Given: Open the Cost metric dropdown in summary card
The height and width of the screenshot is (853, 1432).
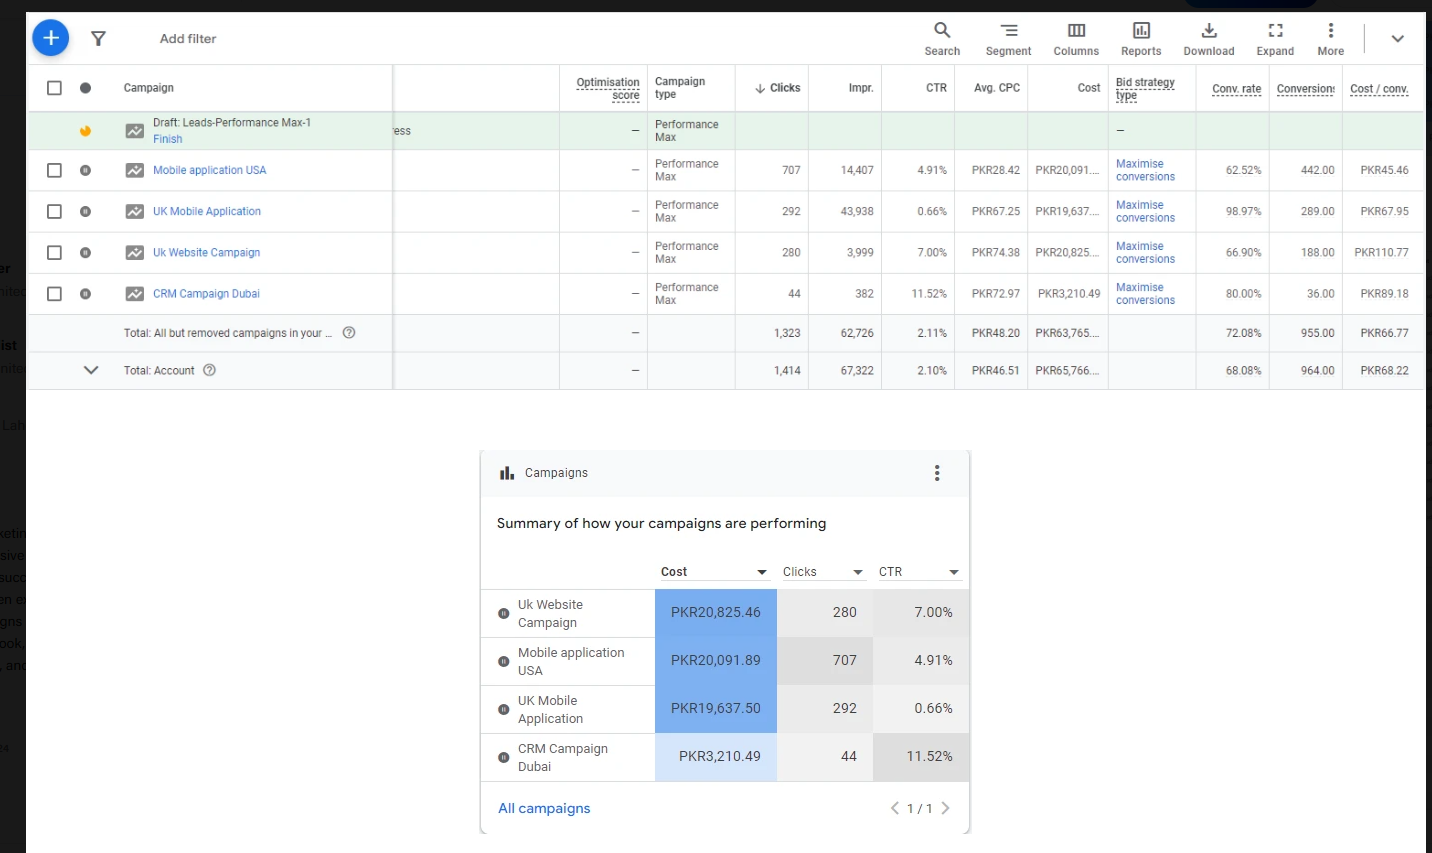Looking at the screenshot, I should pyautogui.click(x=761, y=572).
